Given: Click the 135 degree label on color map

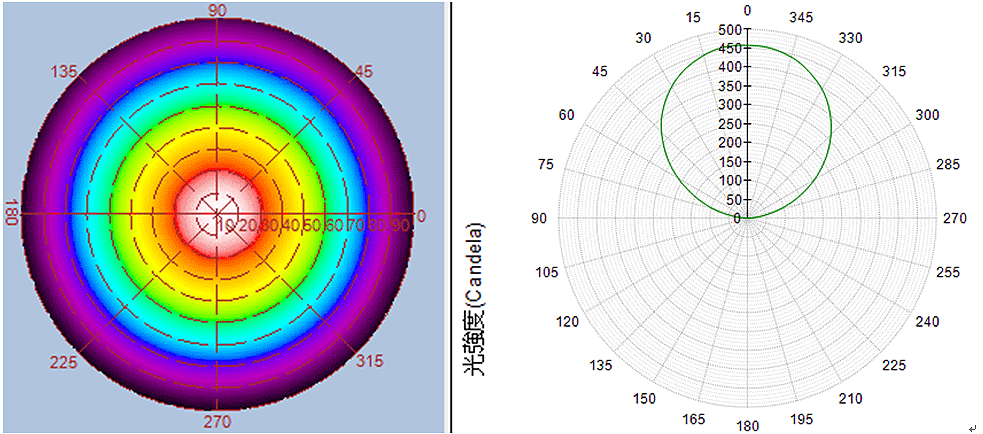Looking at the screenshot, I should (x=65, y=72).
